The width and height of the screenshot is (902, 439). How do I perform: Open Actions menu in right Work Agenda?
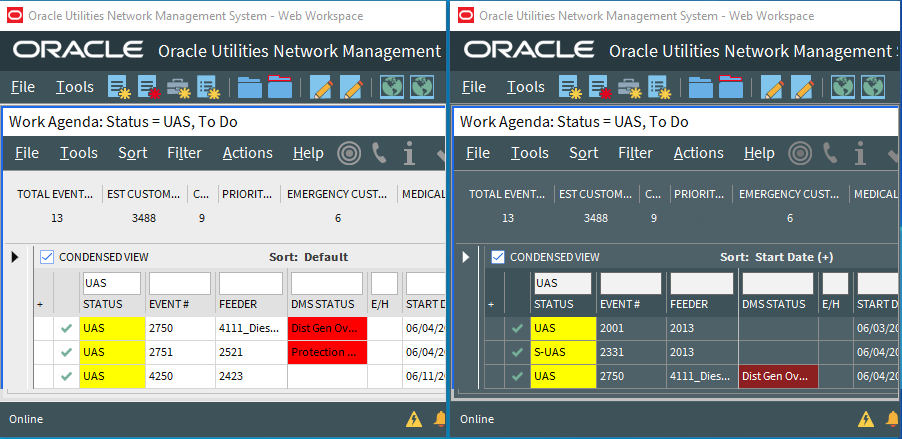pos(699,153)
